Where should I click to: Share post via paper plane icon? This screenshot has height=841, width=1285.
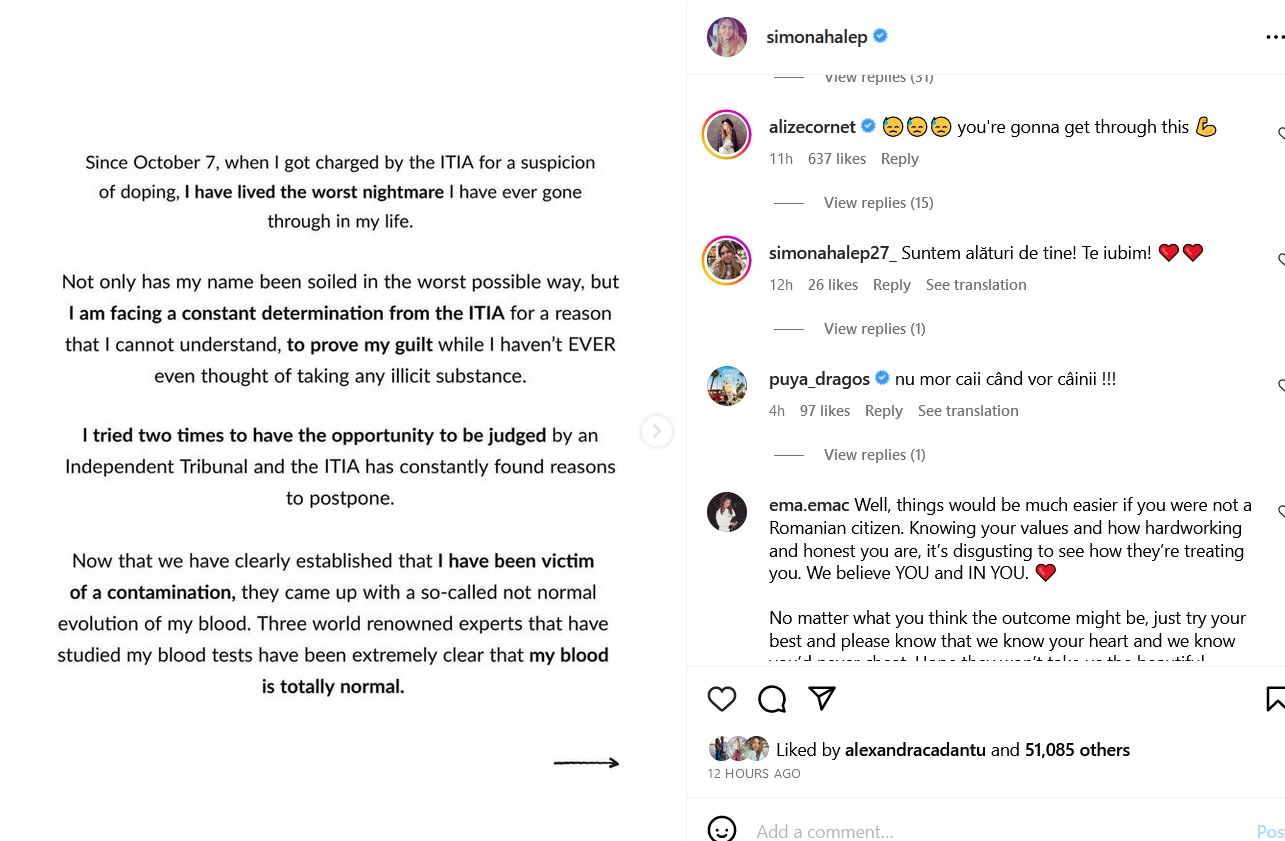pyautogui.click(x=822, y=698)
